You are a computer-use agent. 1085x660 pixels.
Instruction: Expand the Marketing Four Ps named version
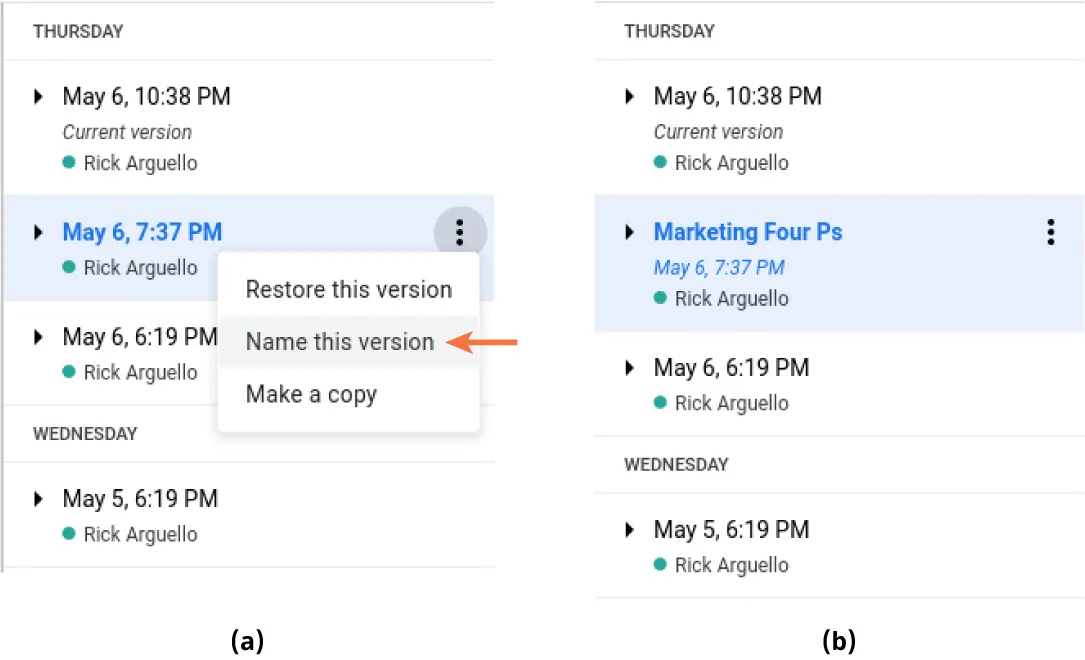click(629, 231)
